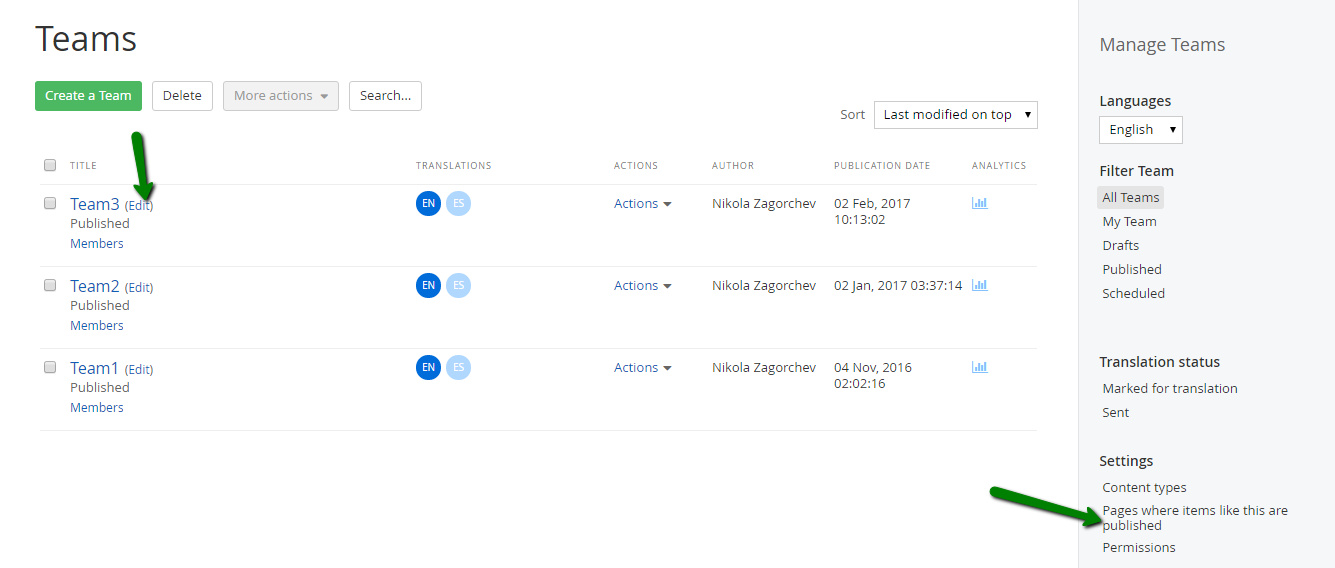Click the author Nikola Zagorchev in the Team3 row
This screenshot has height=568, width=1335.
pyautogui.click(x=764, y=203)
